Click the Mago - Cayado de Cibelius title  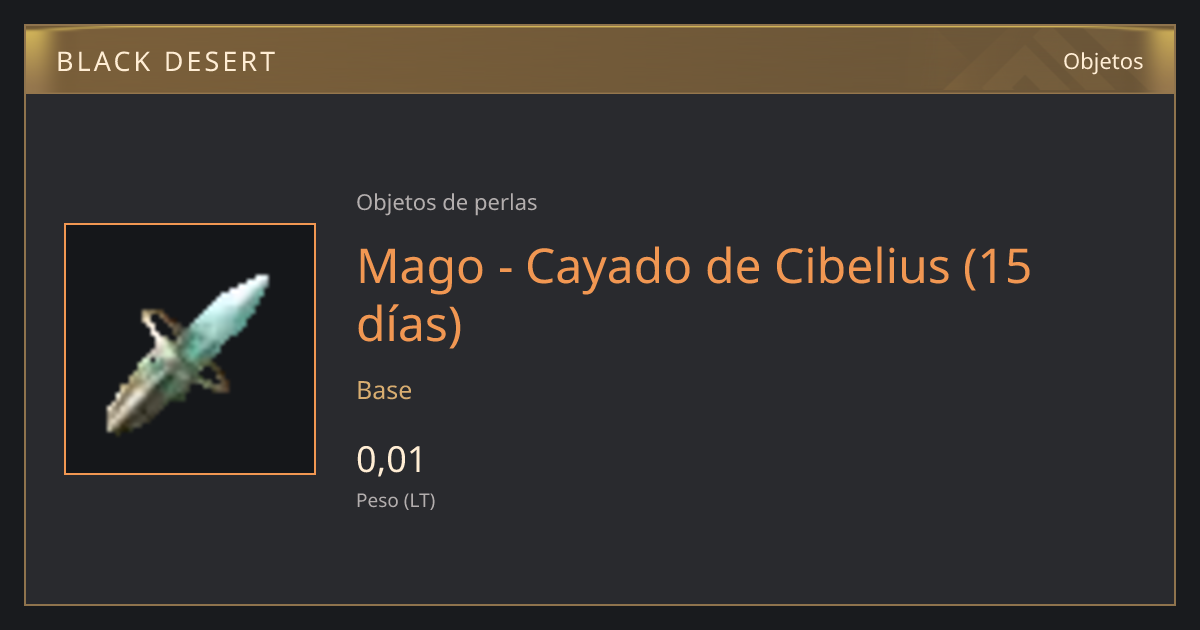click(694, 296)
